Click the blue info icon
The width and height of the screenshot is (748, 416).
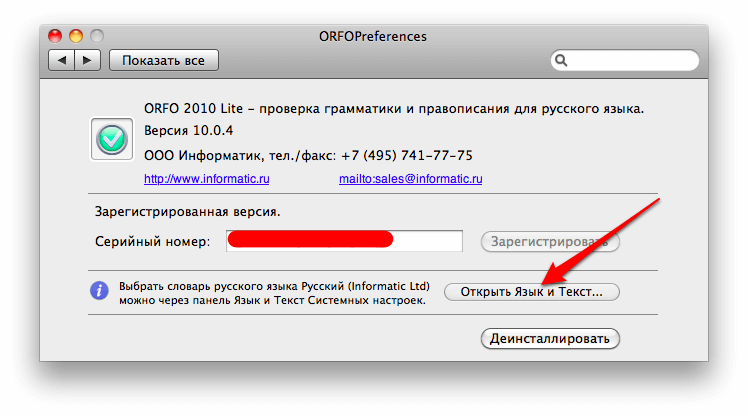(x=99, y=290)
